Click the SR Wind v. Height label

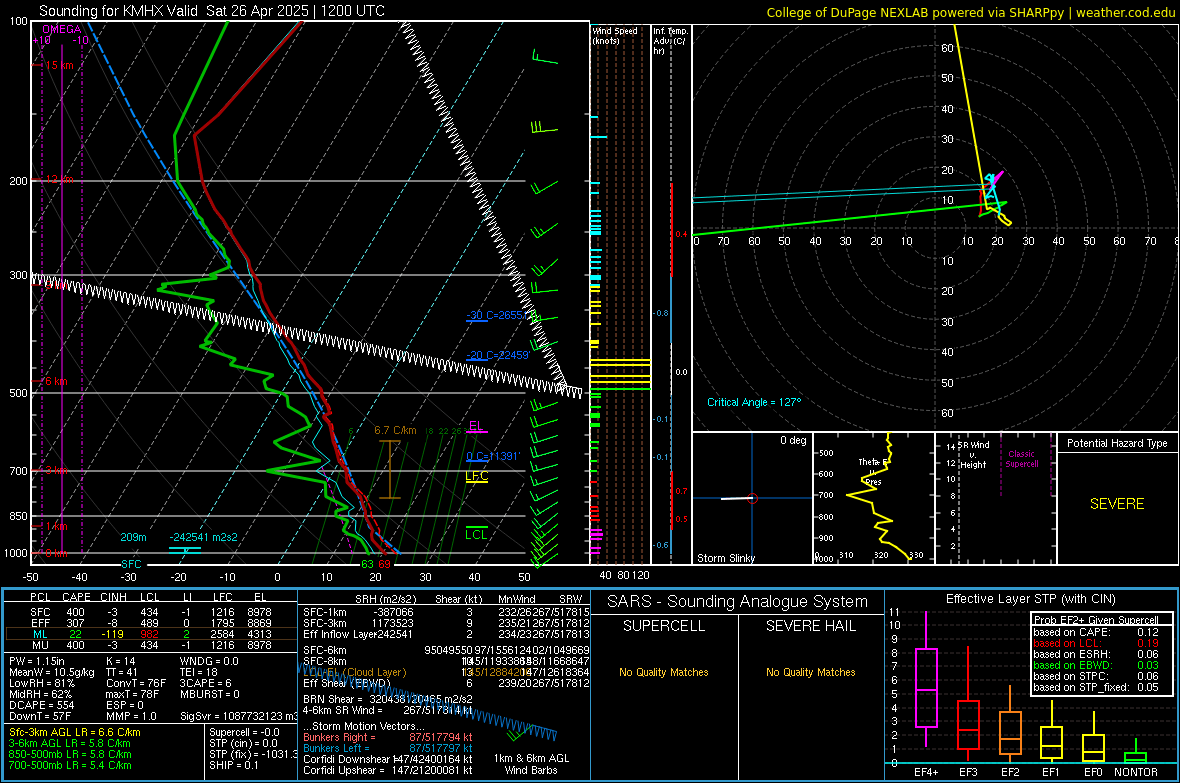tap(974, 455)
